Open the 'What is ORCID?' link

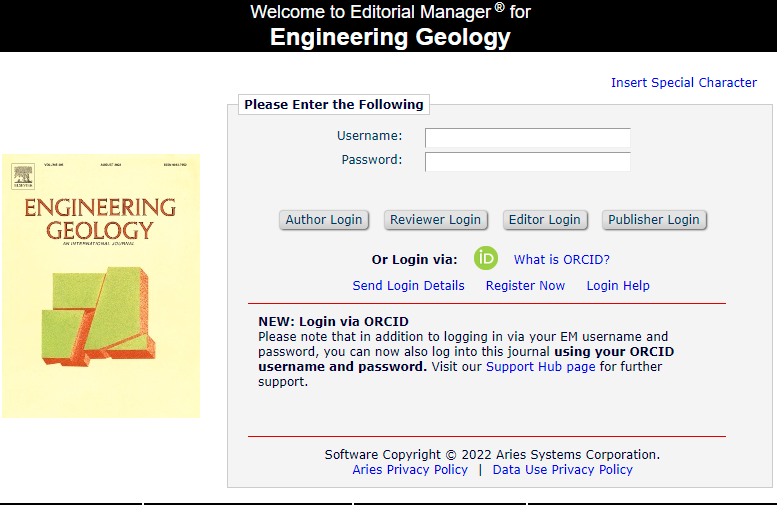click(562, 260)
